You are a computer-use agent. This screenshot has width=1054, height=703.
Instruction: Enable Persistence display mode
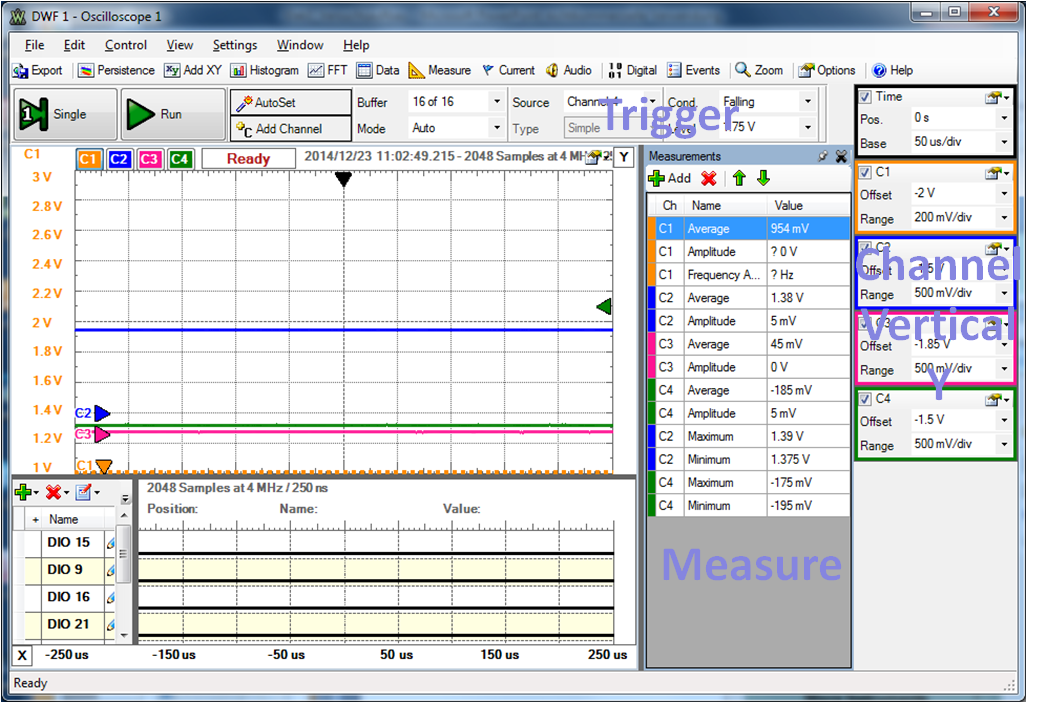click(116, 70)
